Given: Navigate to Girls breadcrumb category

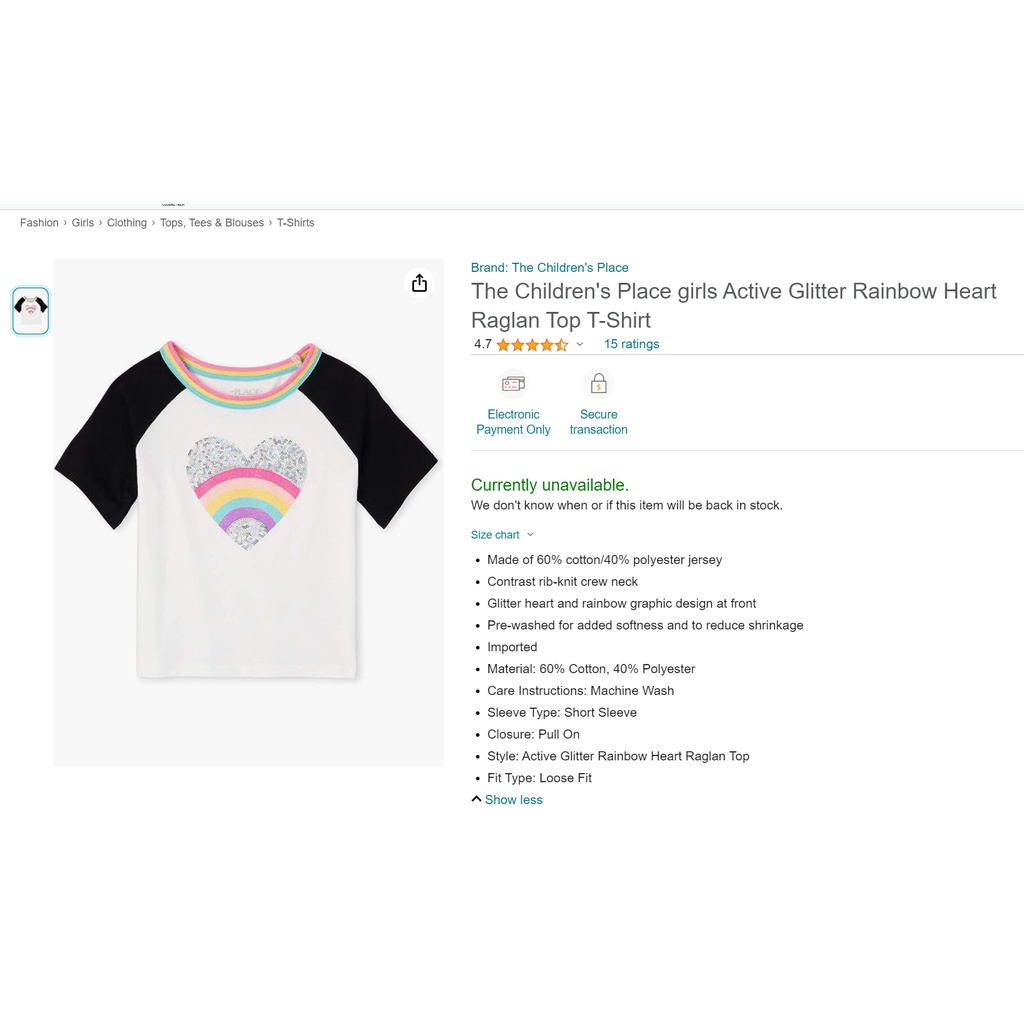Looking at the screenshot, I should point(83,223).
